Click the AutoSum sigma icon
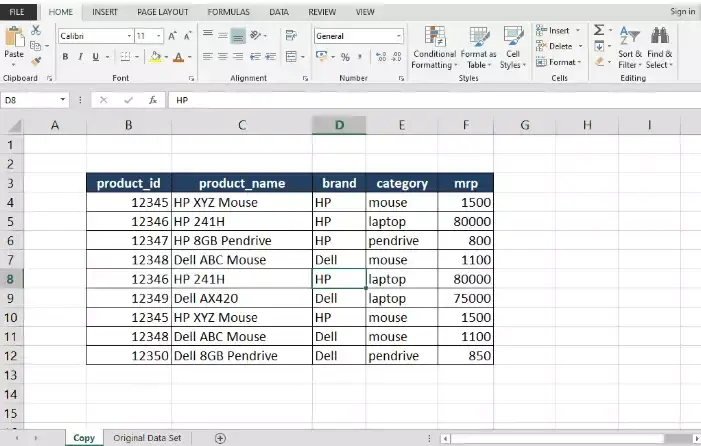This screenshot has width=701, height=446. pyautogui.click(x=599, y=30)
